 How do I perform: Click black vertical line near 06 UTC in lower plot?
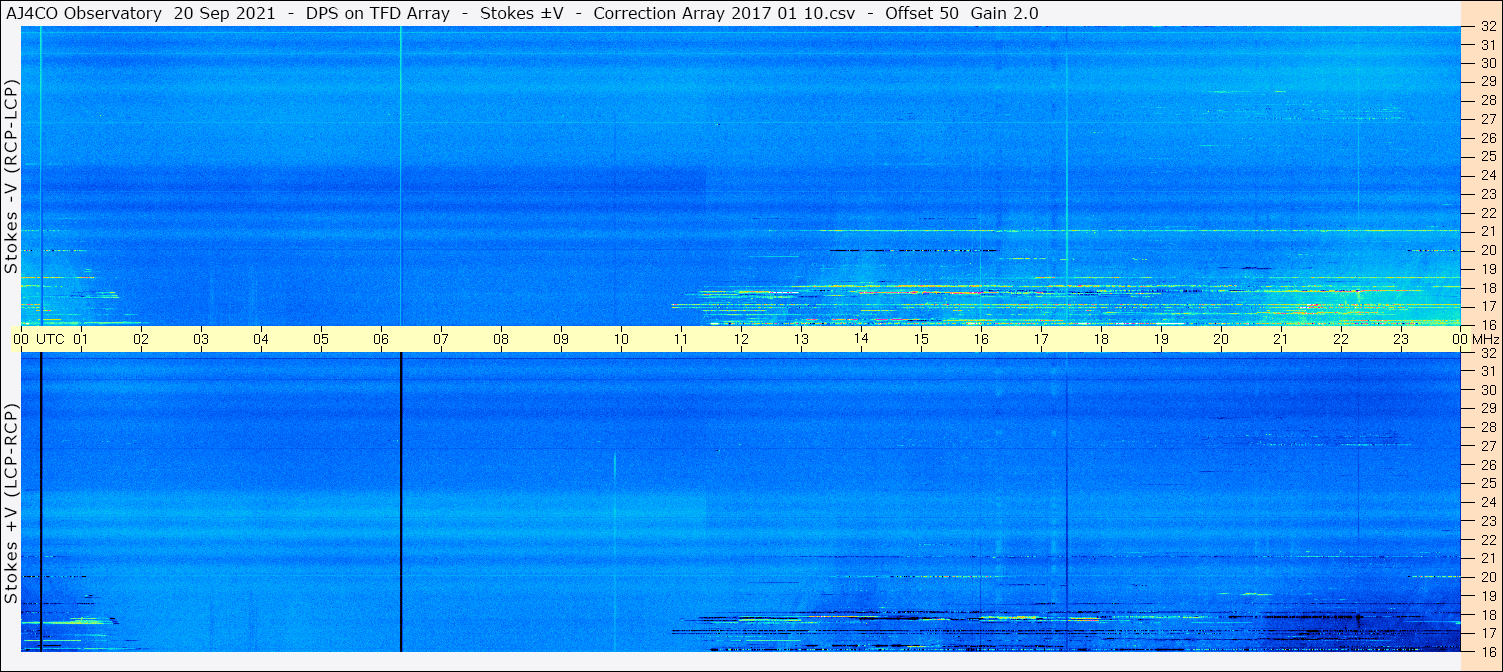400,502
